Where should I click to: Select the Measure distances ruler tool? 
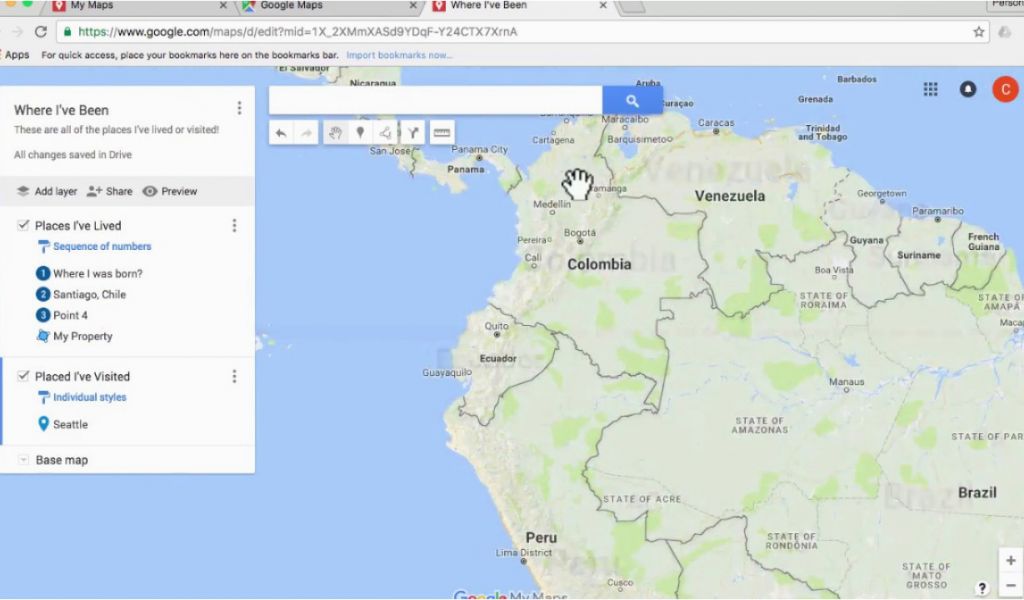coord(441,133)
